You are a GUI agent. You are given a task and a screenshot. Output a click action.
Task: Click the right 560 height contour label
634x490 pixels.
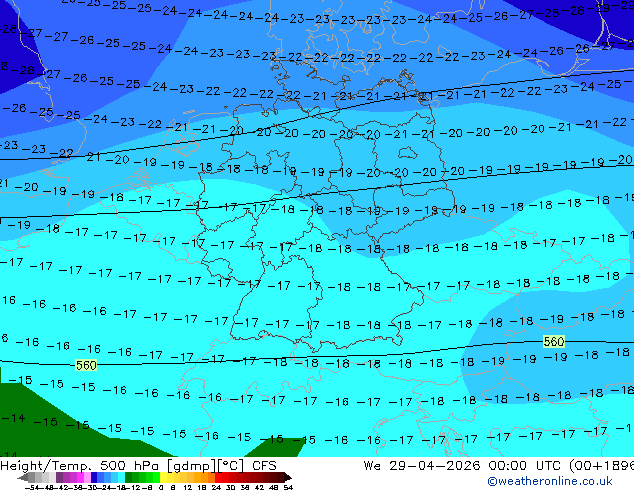(554, 342)
